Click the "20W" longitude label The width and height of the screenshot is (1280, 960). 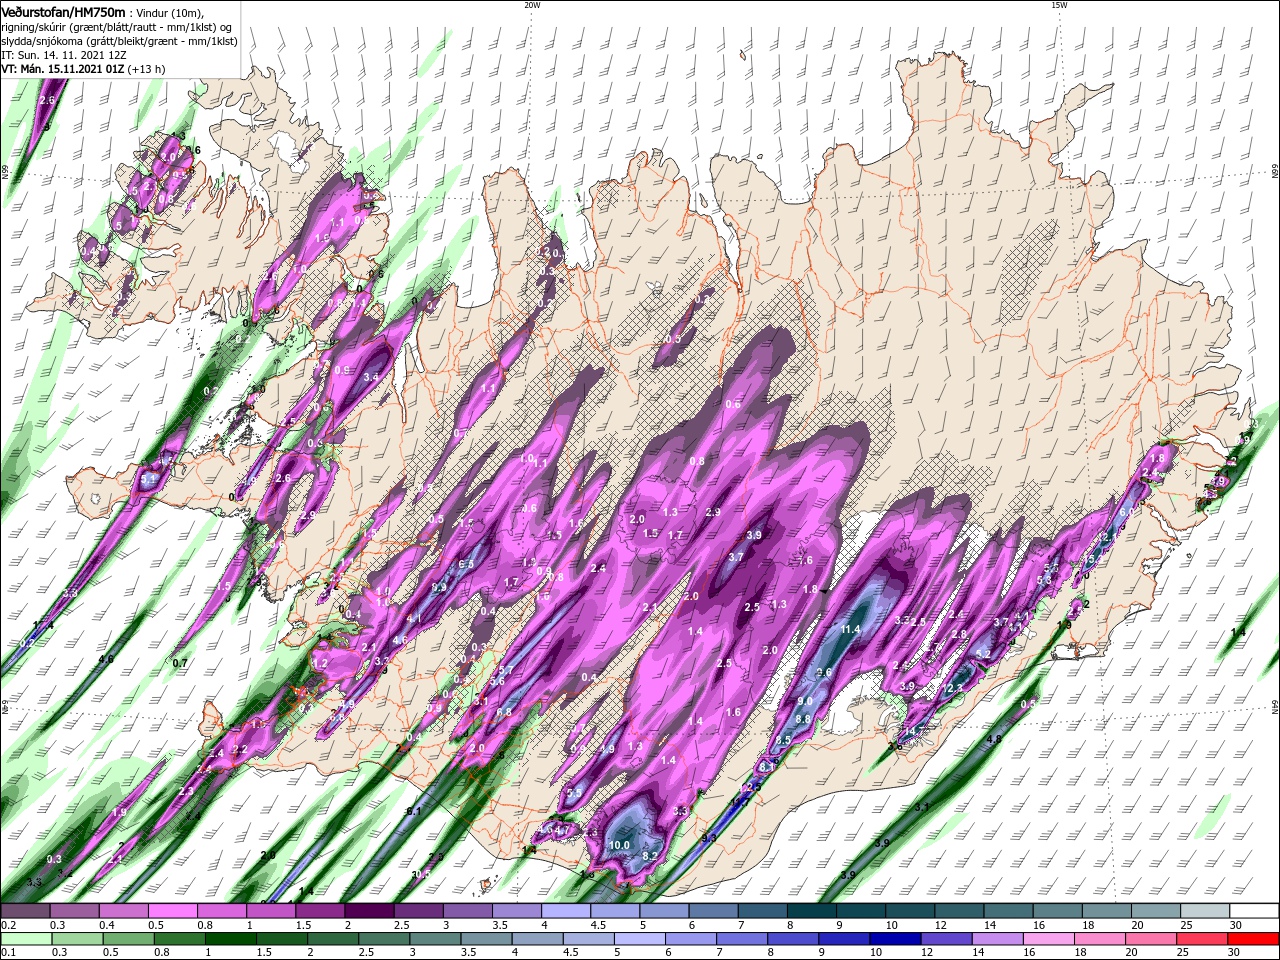pos(532,5)
